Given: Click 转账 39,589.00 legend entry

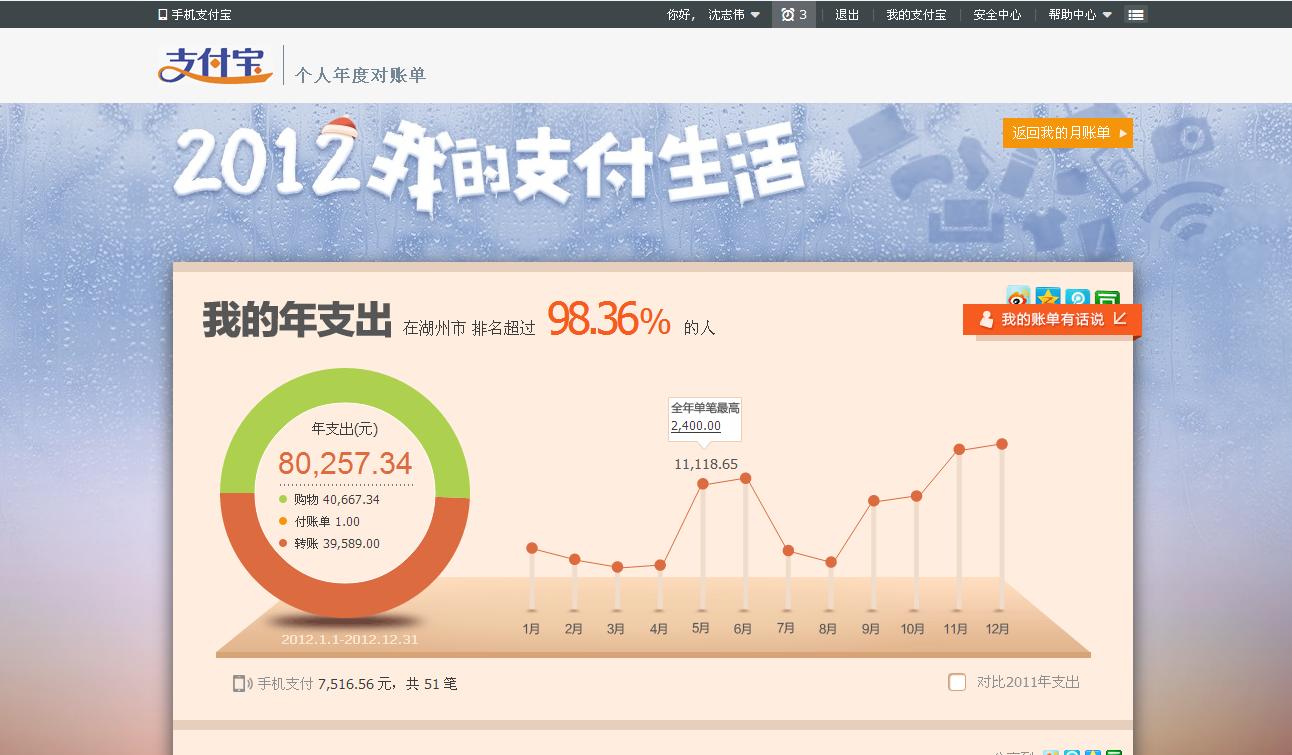Looking at the screenshot, I should [x=329, y=544].
